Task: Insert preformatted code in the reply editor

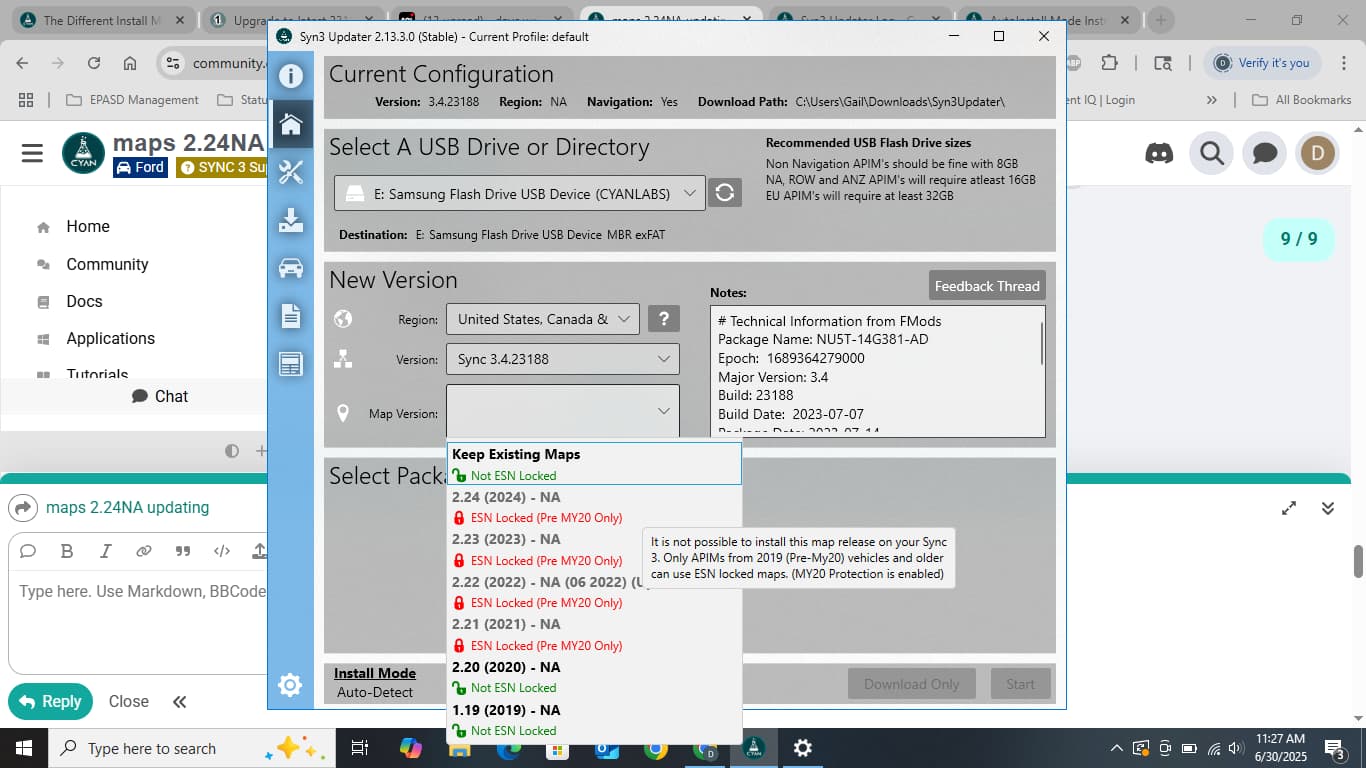Action: (222, 551)
